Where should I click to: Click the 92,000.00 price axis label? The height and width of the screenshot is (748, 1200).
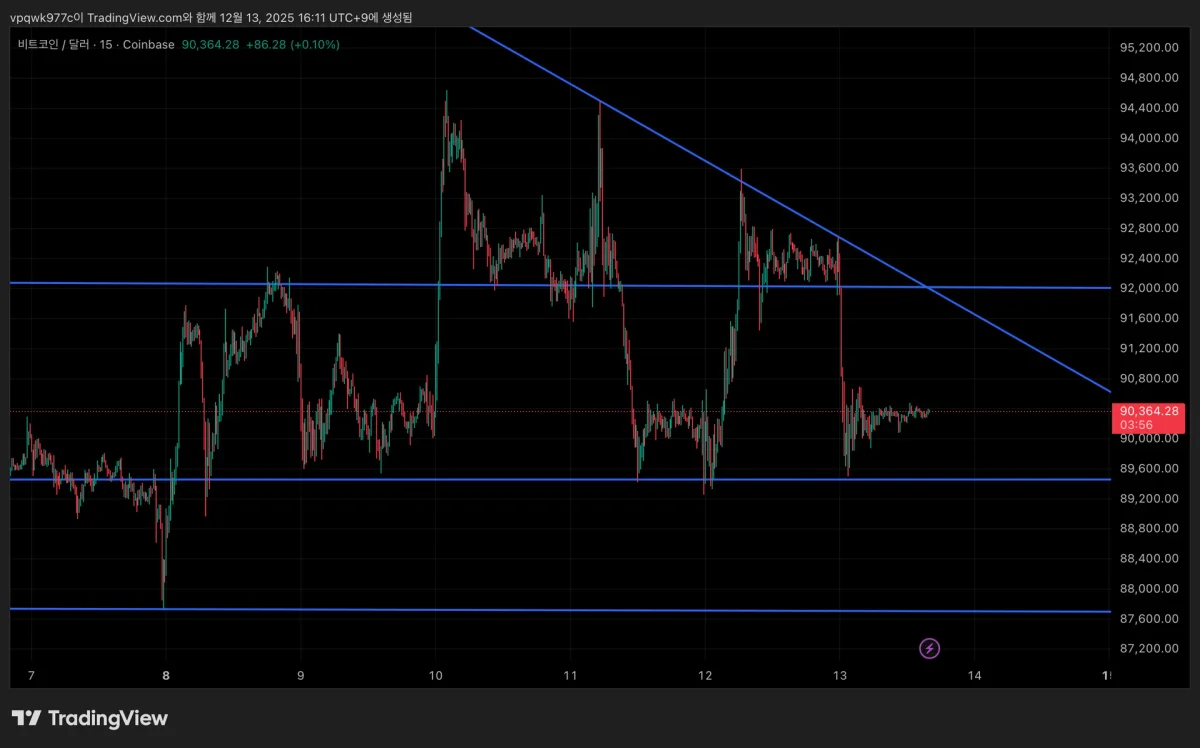click(1147, 288)
